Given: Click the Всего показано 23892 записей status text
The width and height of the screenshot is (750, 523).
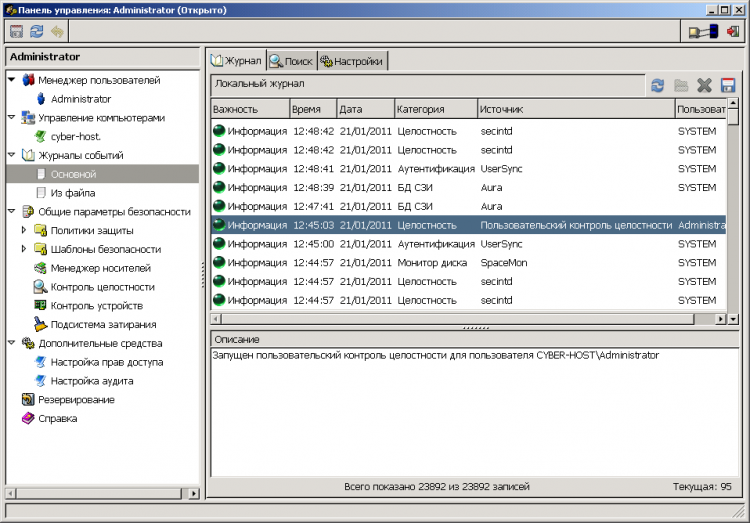Looking at the screenshot, I should [437, 487].
